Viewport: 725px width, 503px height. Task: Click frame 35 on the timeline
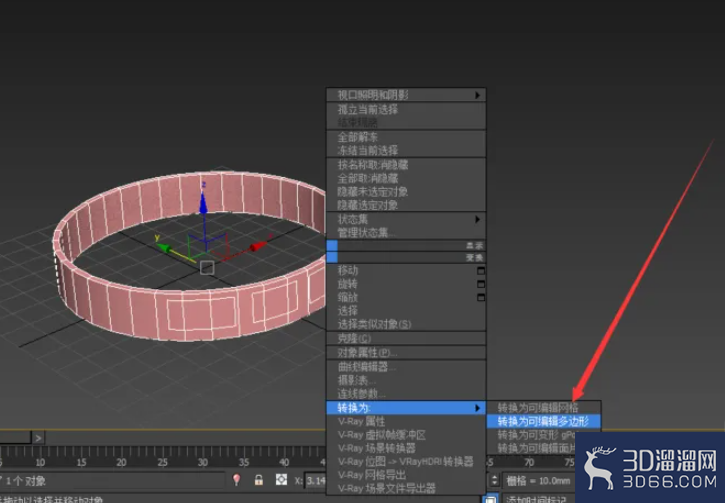pyautogui.click(x=244, y=462)
